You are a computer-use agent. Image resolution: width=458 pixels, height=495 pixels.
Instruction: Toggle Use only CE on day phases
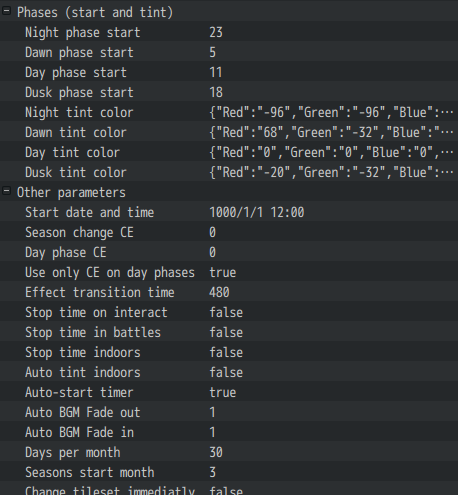(223, 272)
